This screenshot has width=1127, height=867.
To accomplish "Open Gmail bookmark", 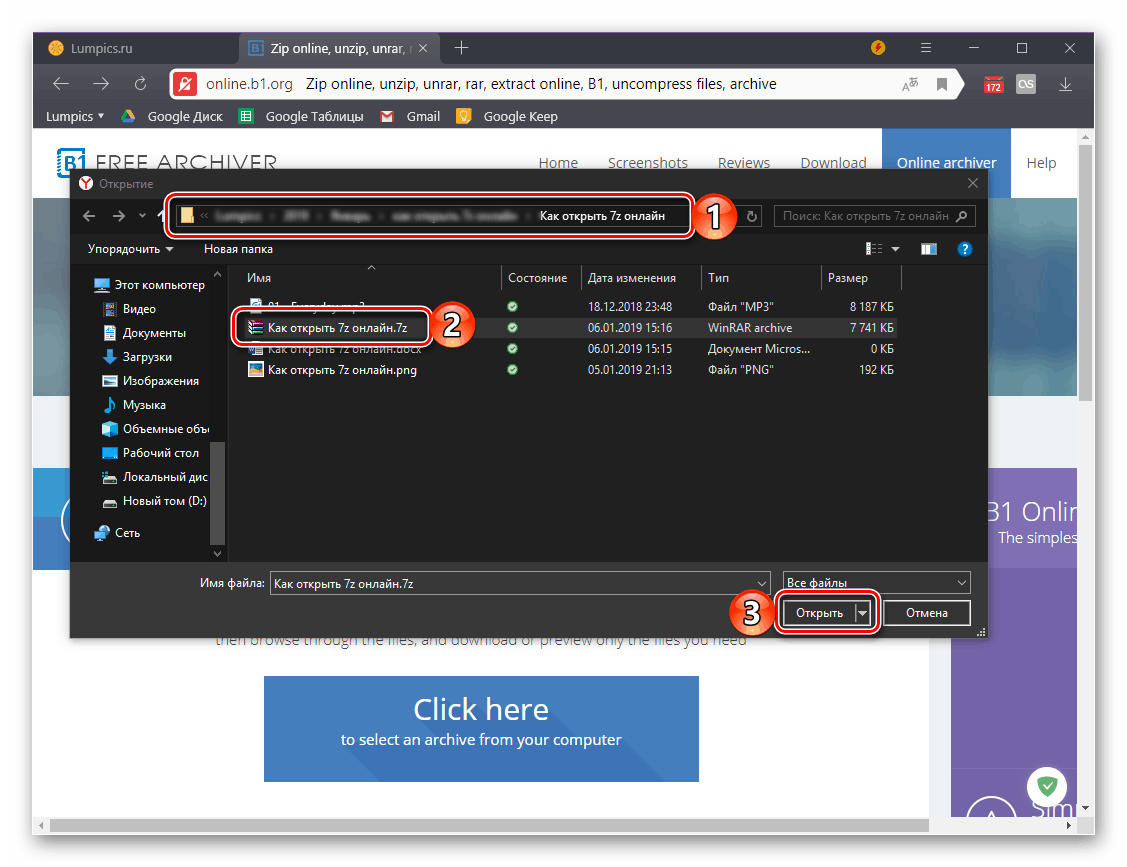I will click(410, 116).
